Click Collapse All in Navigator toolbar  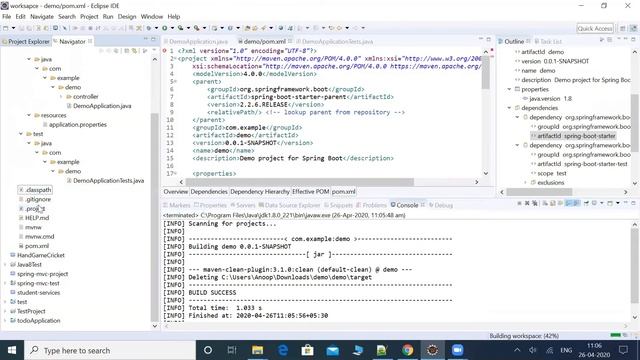[x=127, y=51]
